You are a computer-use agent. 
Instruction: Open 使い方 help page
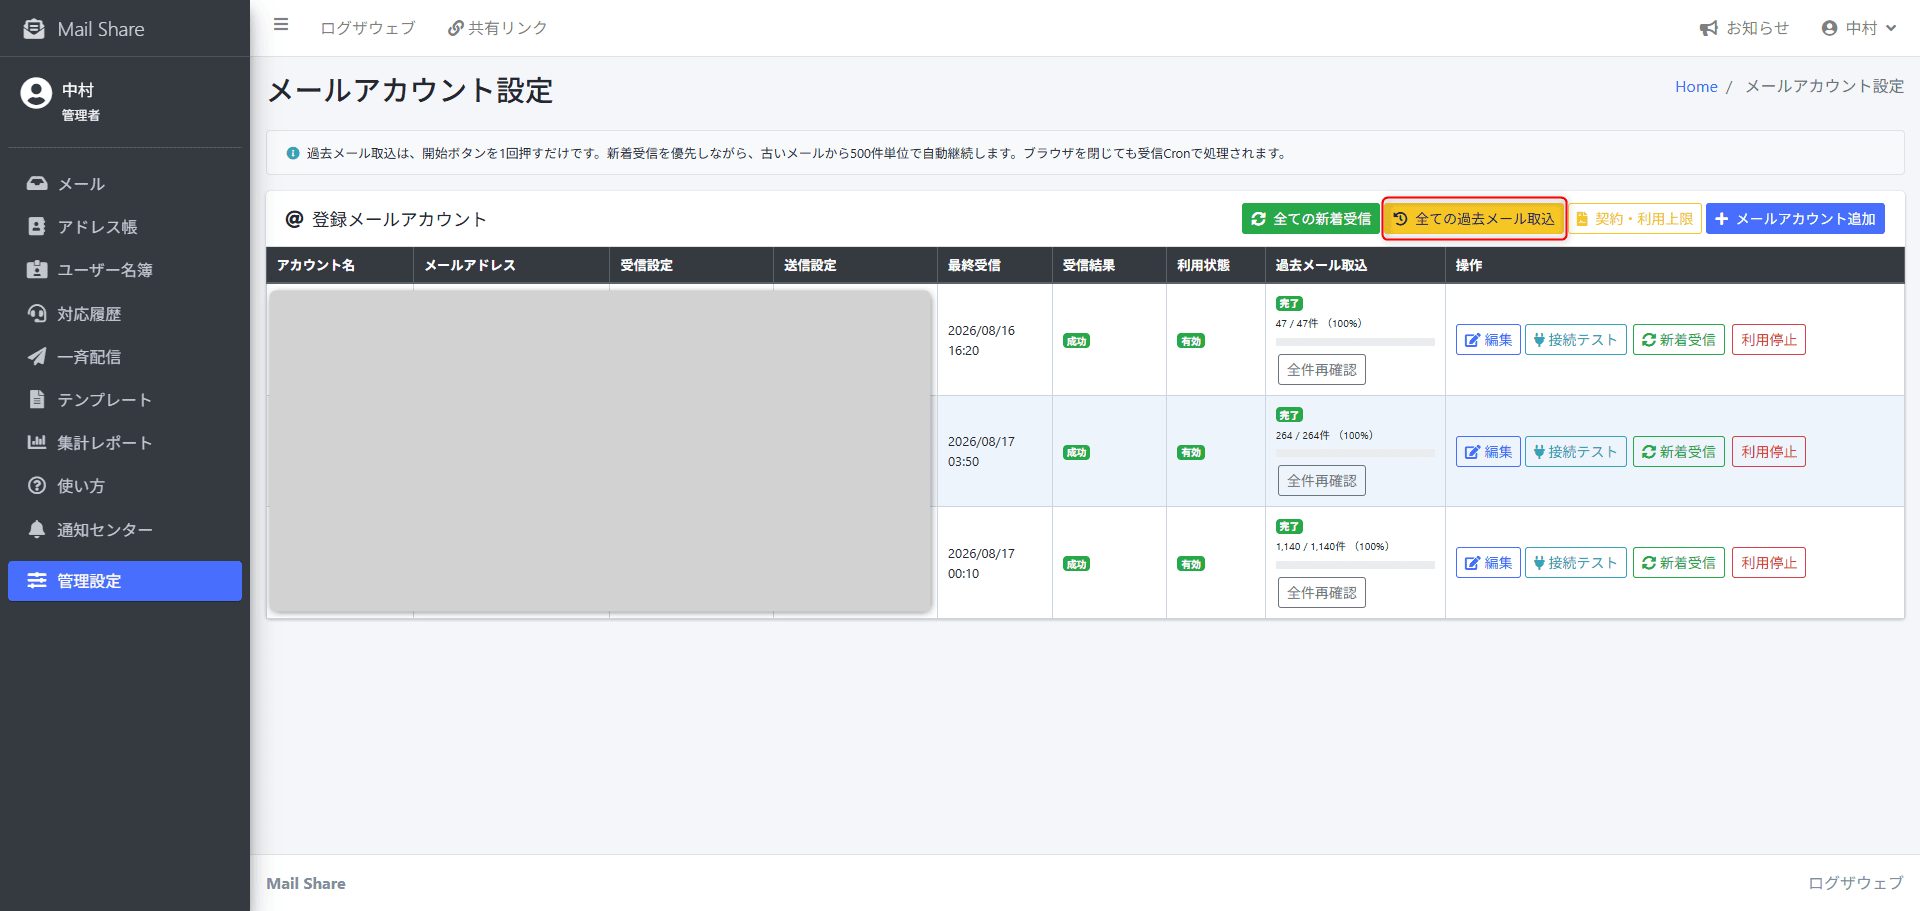pos(125,486)
